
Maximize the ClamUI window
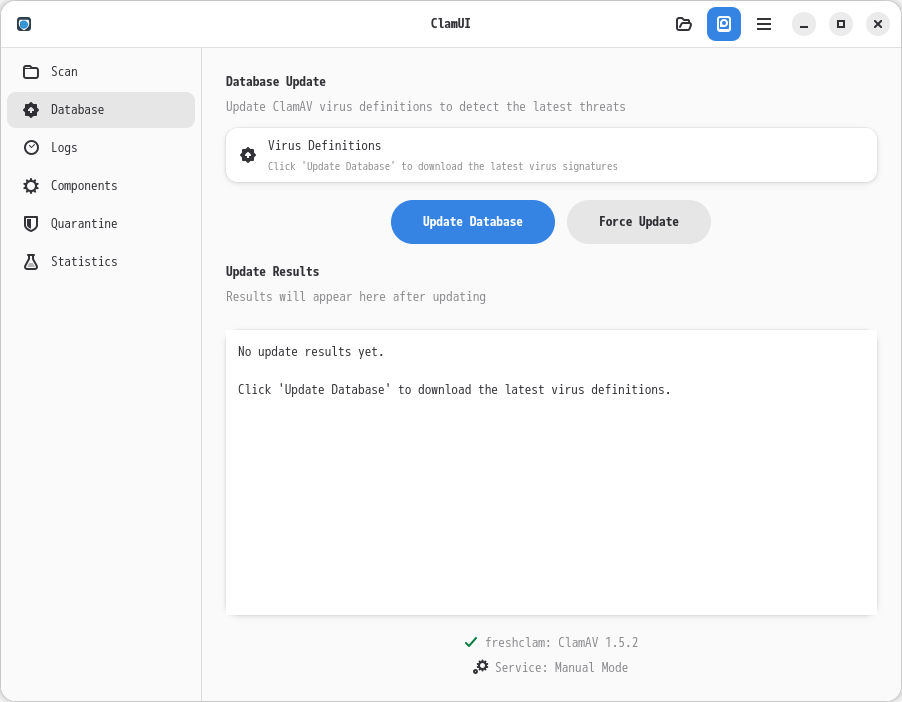[841, 24]
